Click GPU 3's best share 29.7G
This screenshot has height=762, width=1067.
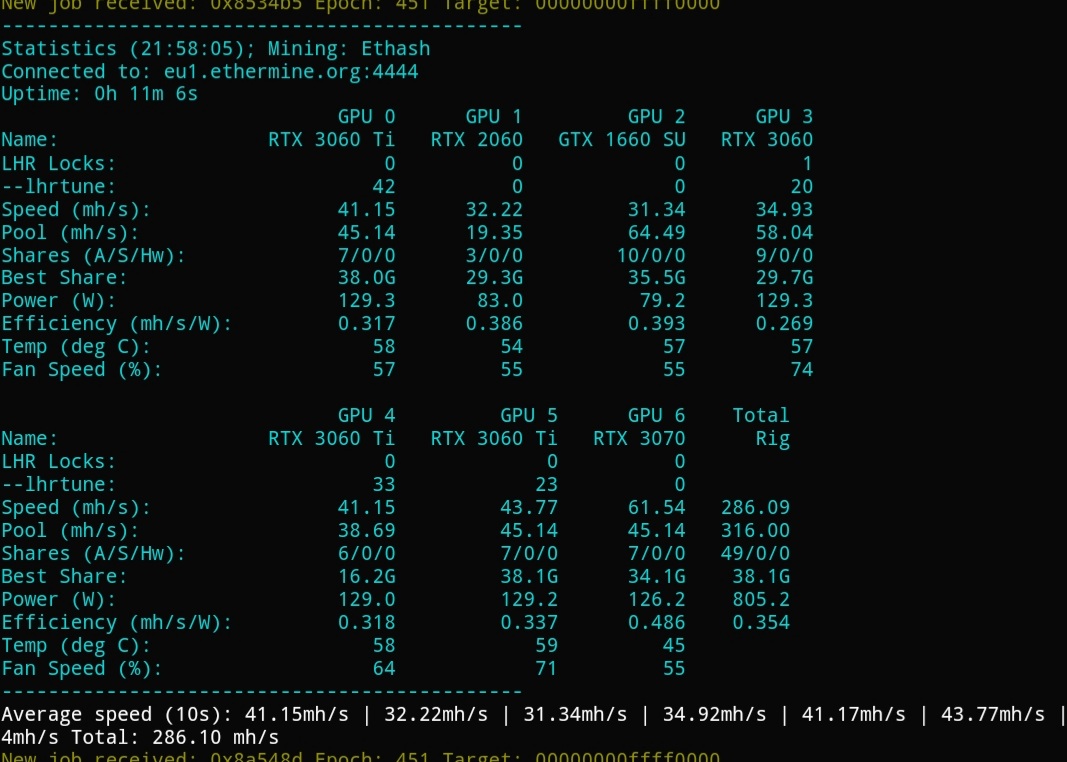[x=784, y=278]
